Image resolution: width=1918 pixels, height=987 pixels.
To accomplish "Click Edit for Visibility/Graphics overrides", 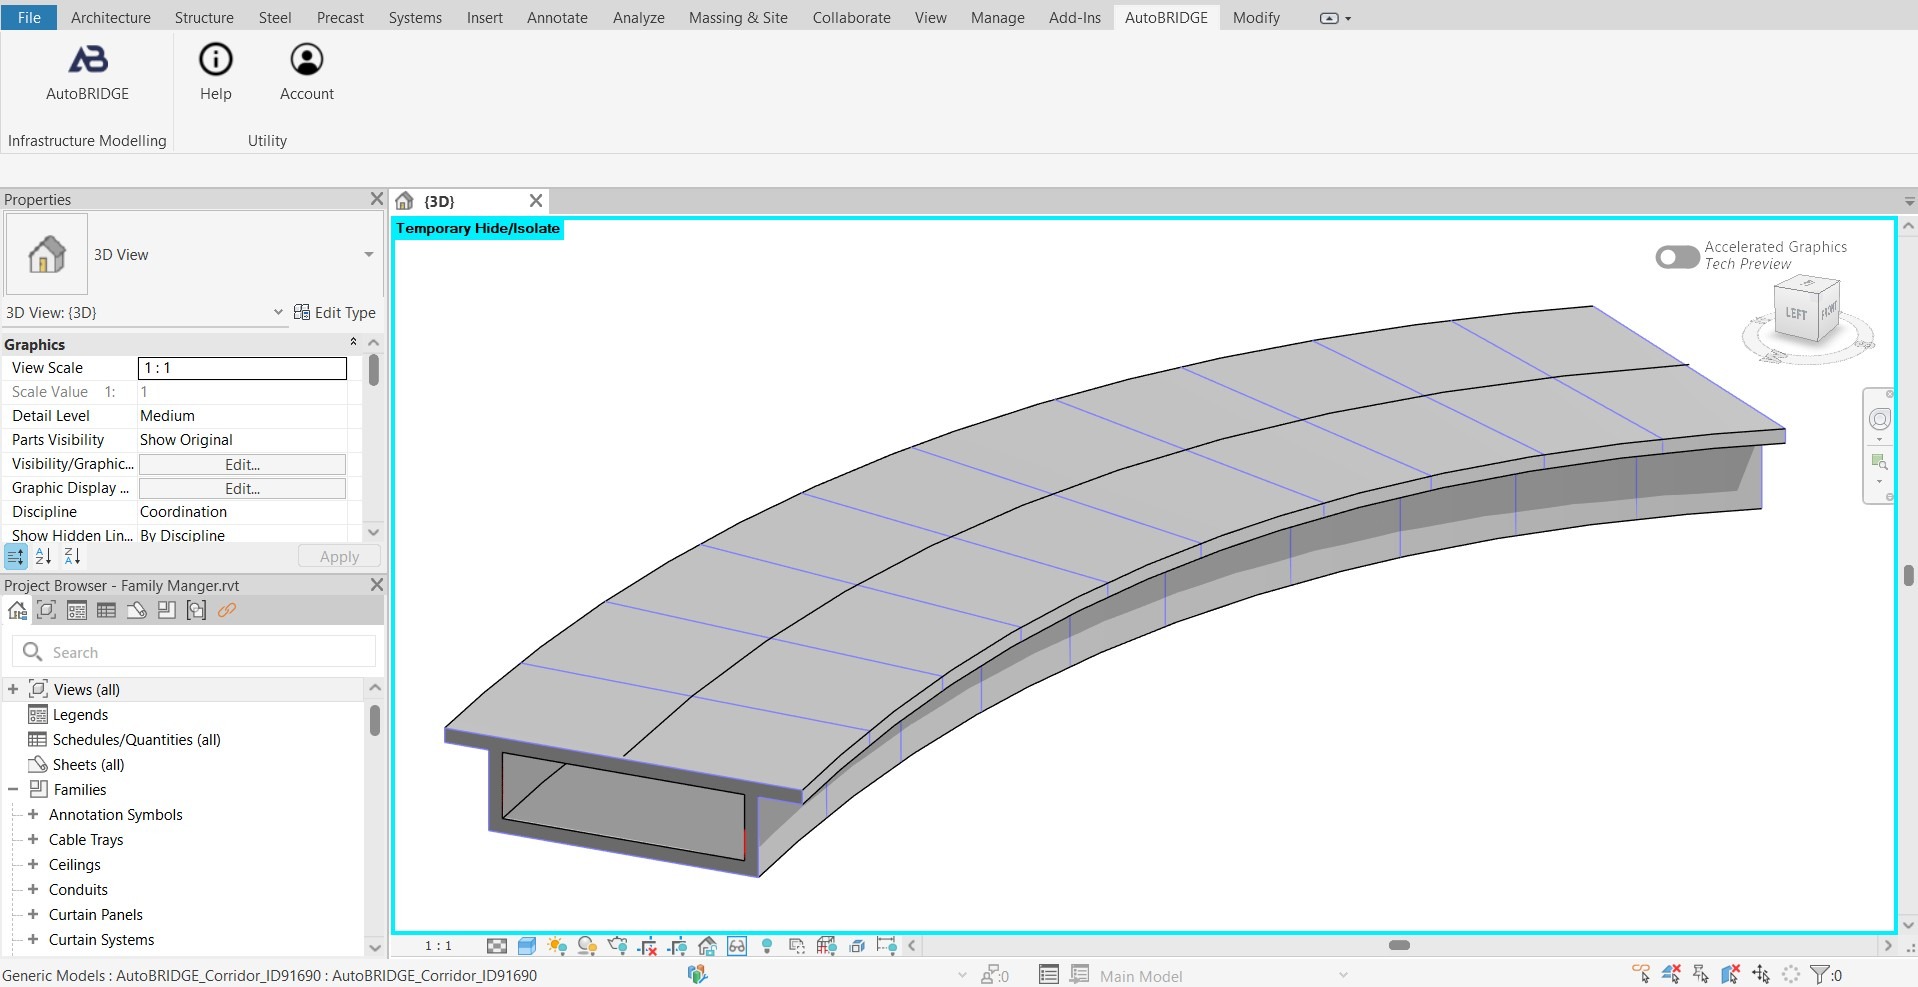I will pyautogui.click(x=242, y=465).
